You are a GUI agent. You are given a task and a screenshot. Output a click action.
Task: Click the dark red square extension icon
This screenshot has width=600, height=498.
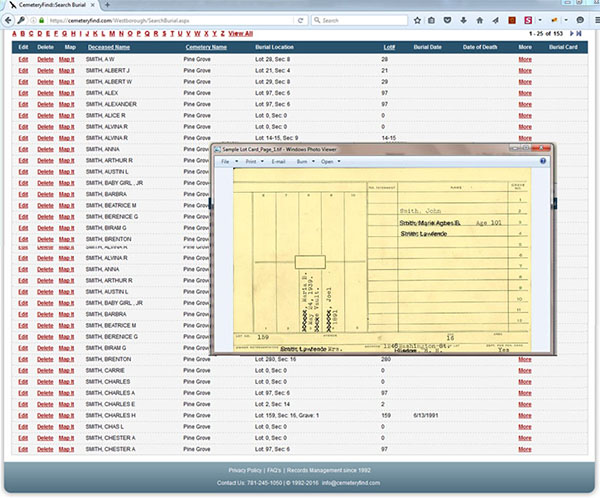coord(512,20)
